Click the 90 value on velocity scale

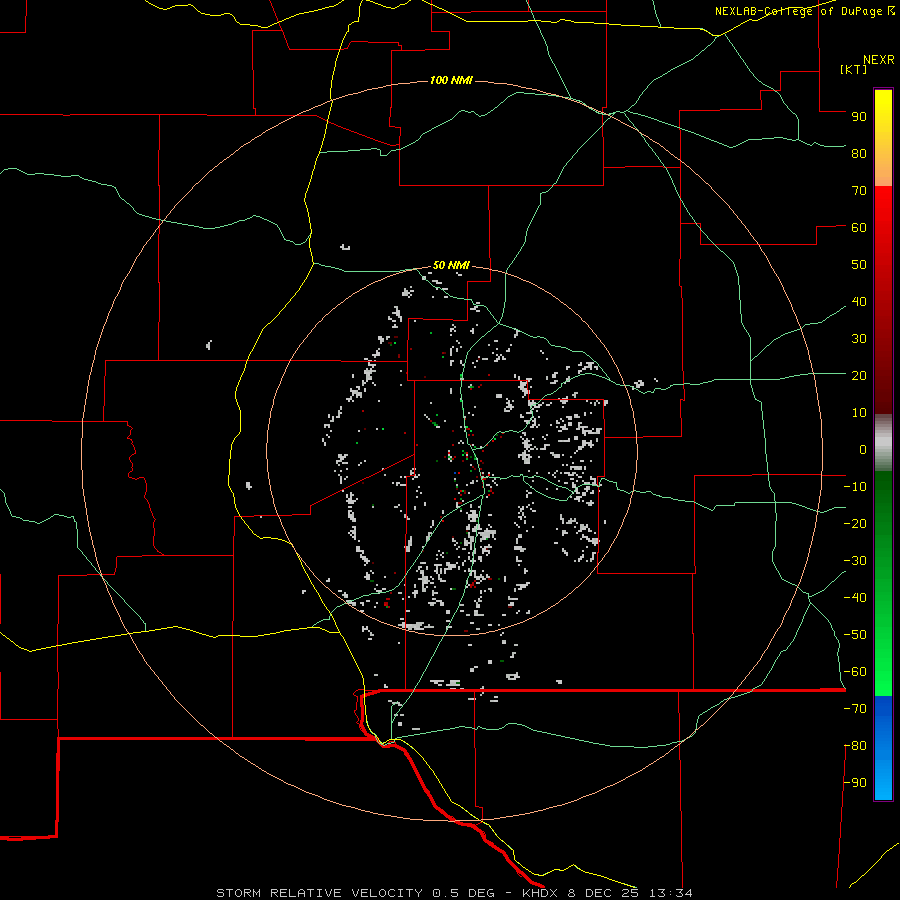[x=859, y=117]
